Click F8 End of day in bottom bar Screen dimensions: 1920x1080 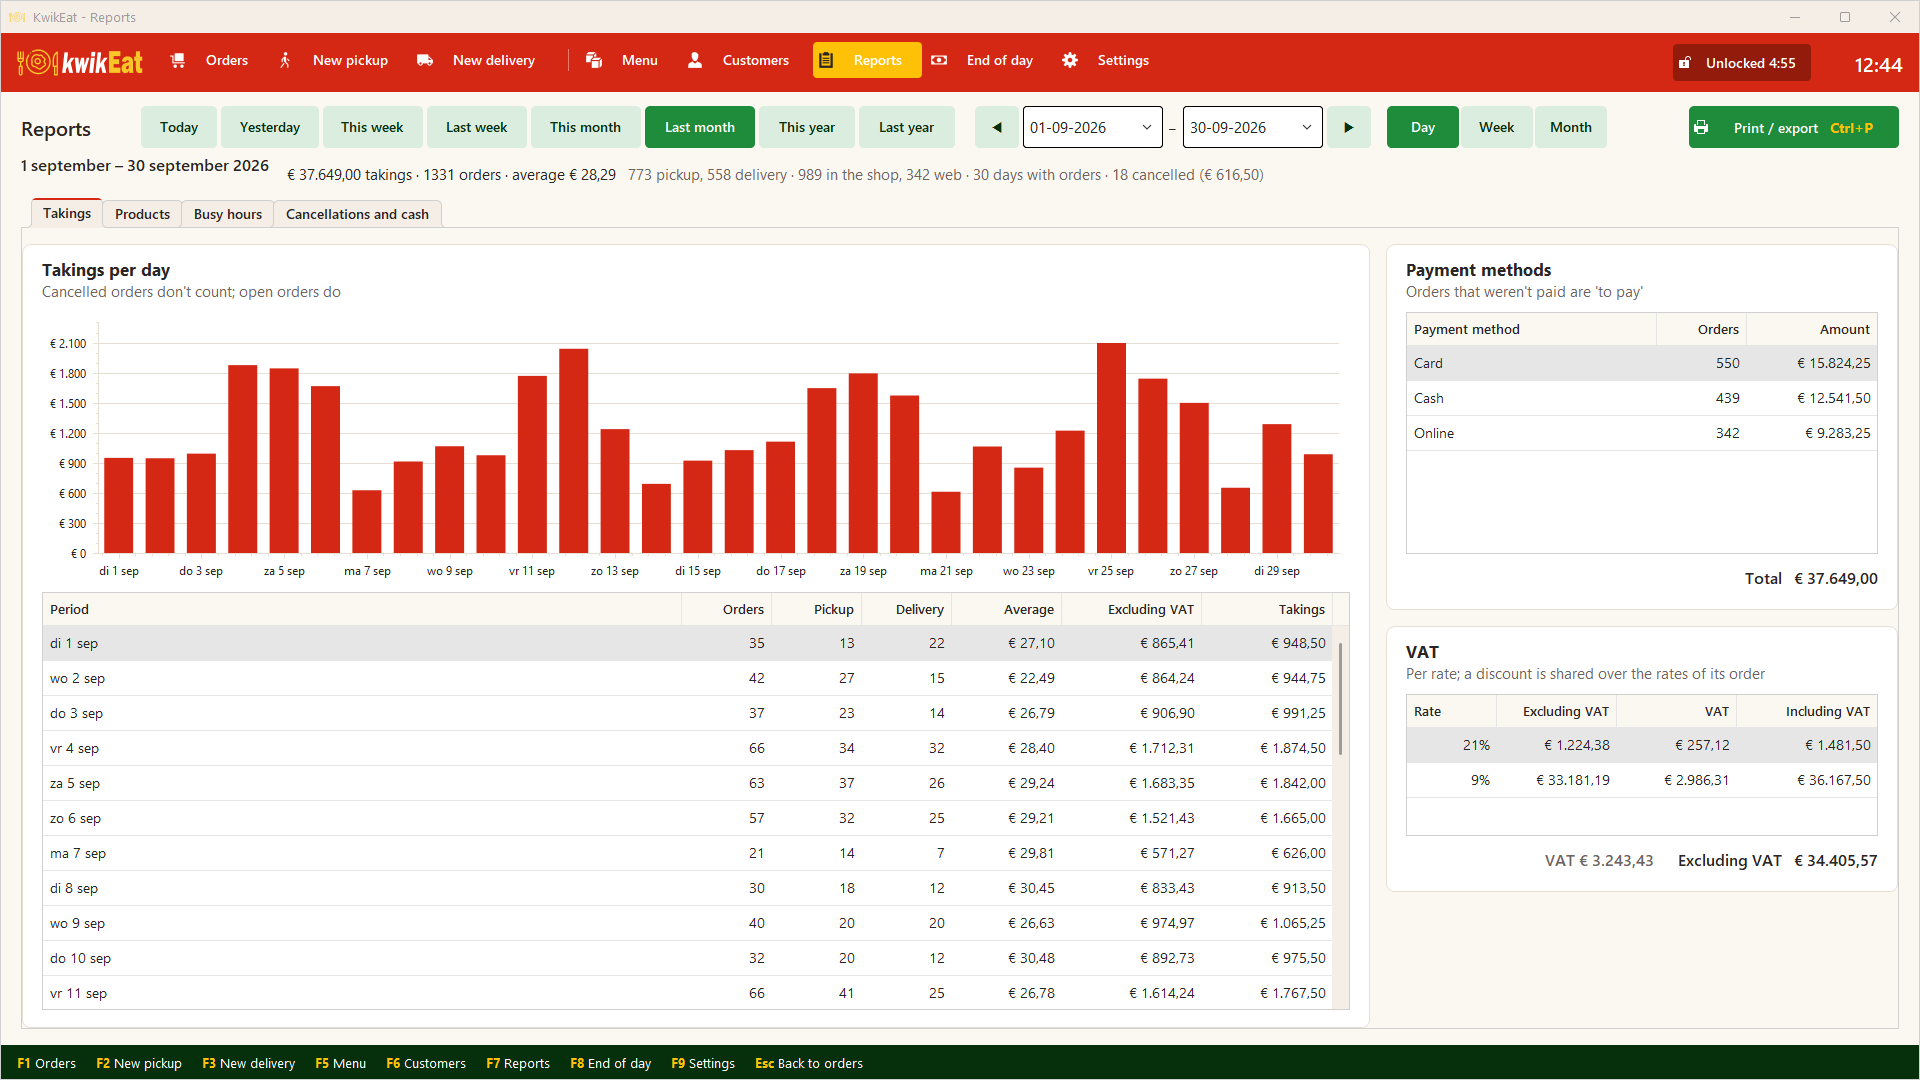[611, 1063]
